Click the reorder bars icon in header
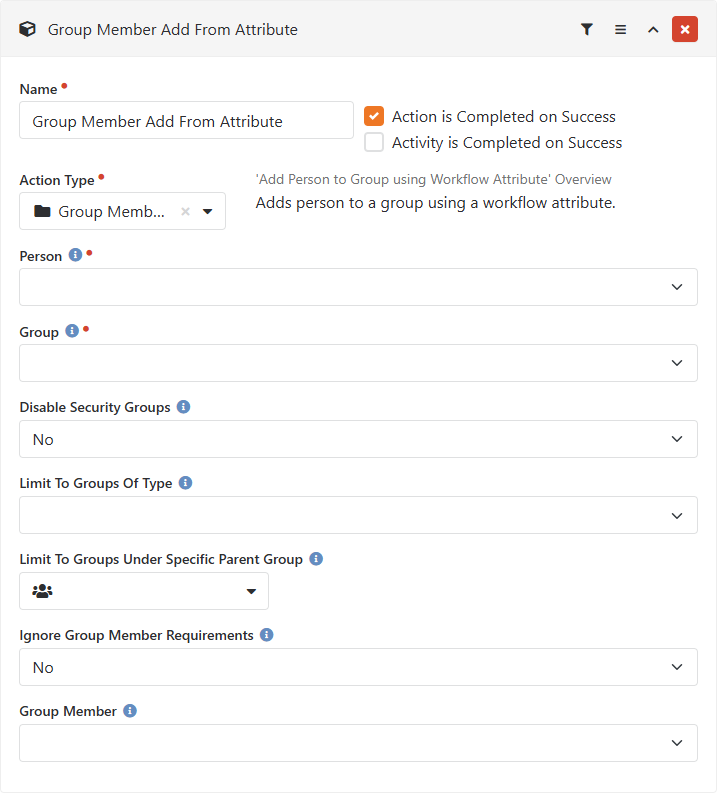Image resolution: width=717 pixels, height=793 pixels. (620, 30)
